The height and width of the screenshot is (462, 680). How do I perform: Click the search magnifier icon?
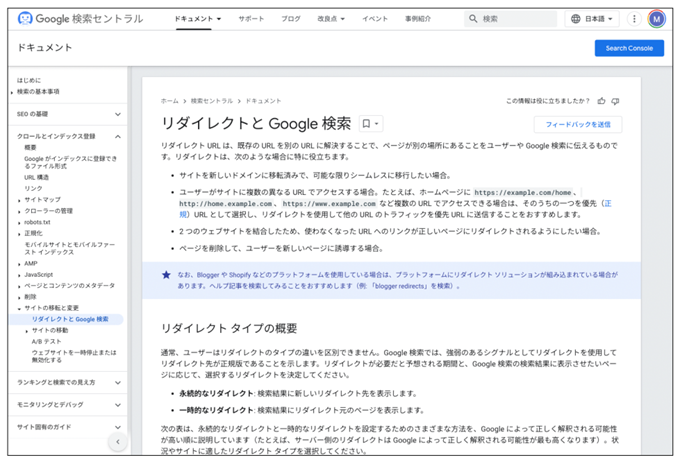(x=473, y=19)
